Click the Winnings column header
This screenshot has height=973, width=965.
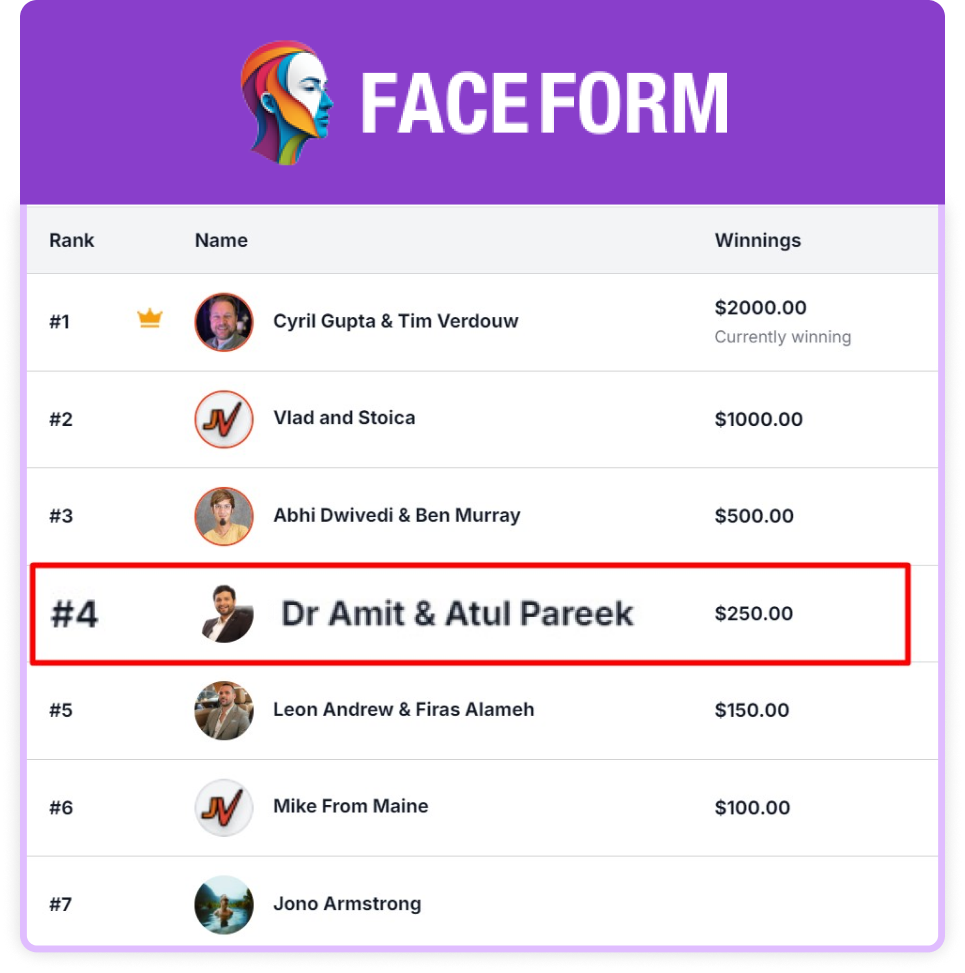757,240
